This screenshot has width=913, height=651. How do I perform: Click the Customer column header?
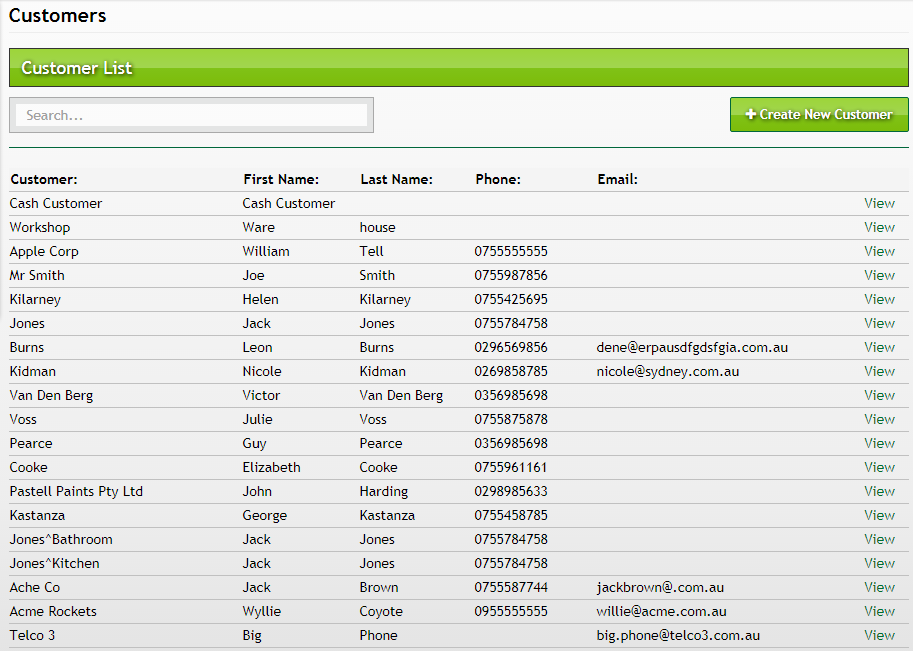[x=44, y=180]
